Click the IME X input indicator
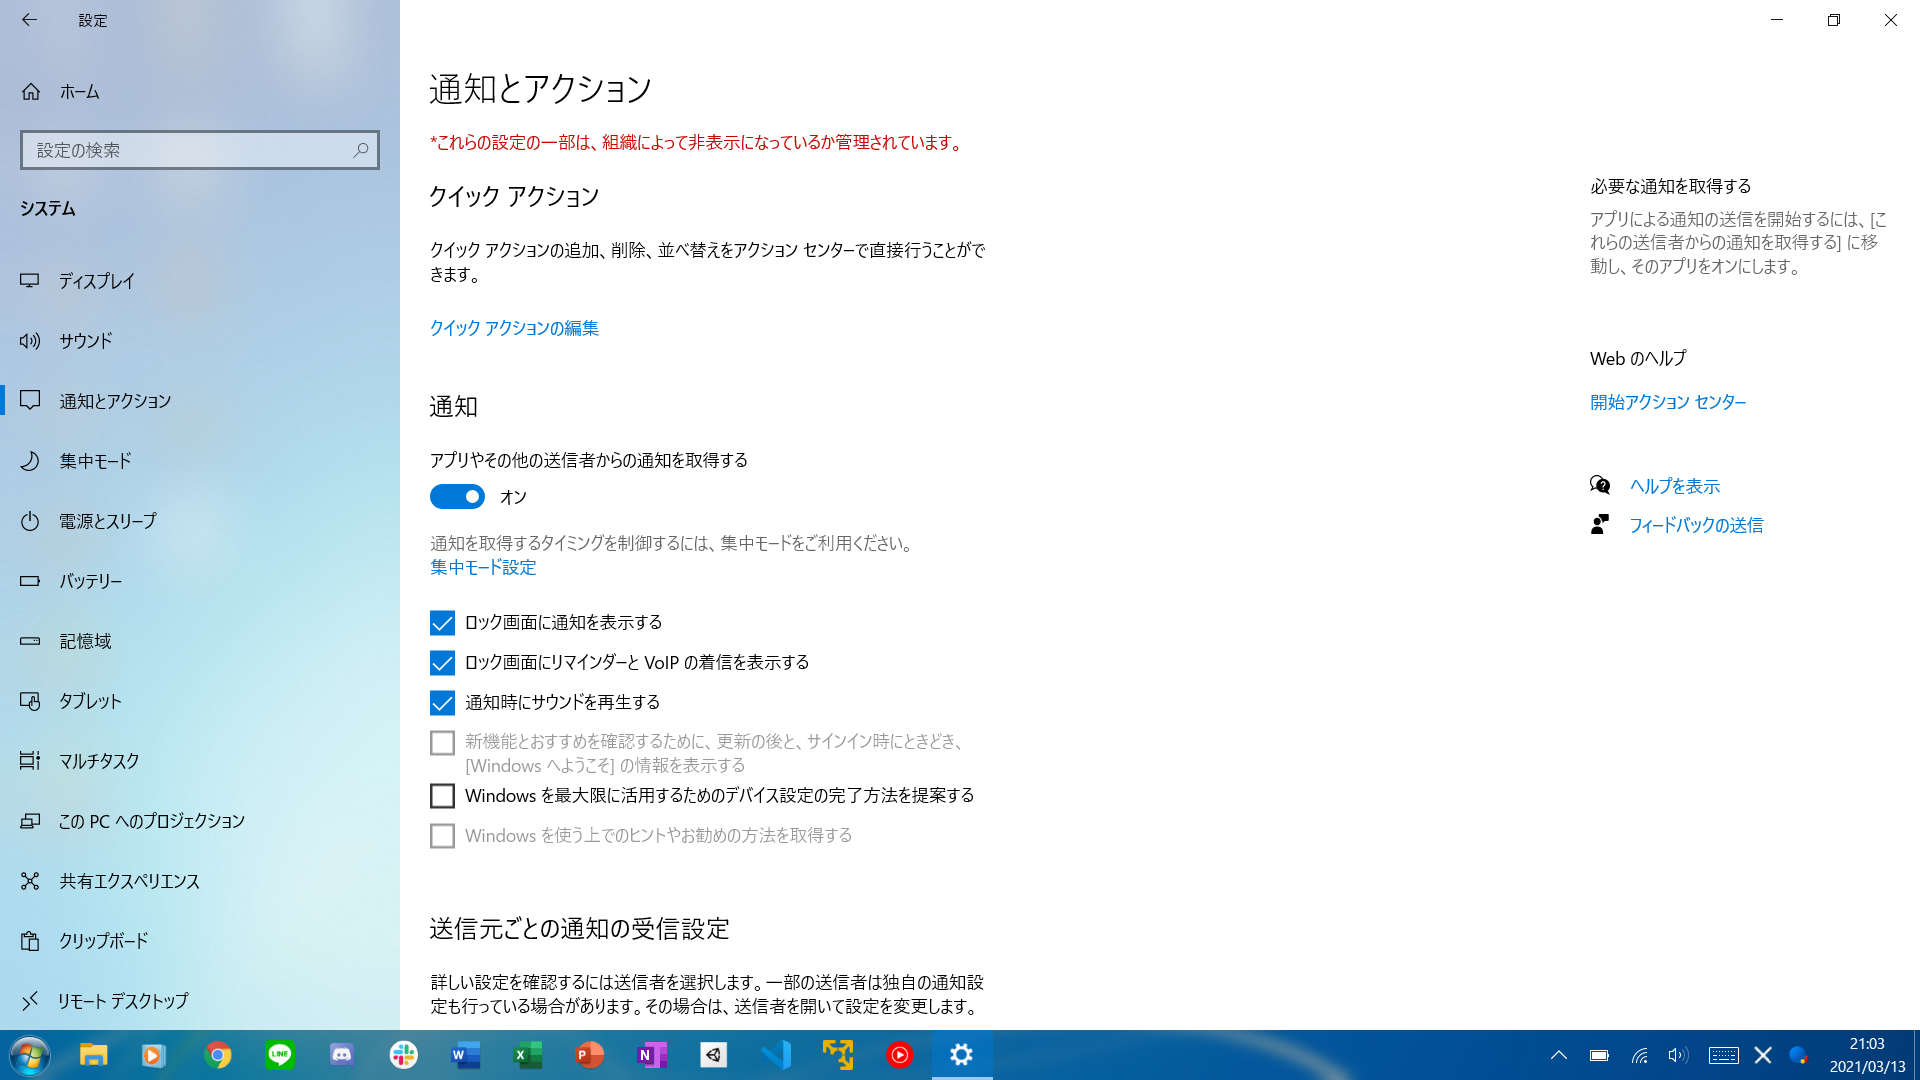 tap(1763, 1055)
